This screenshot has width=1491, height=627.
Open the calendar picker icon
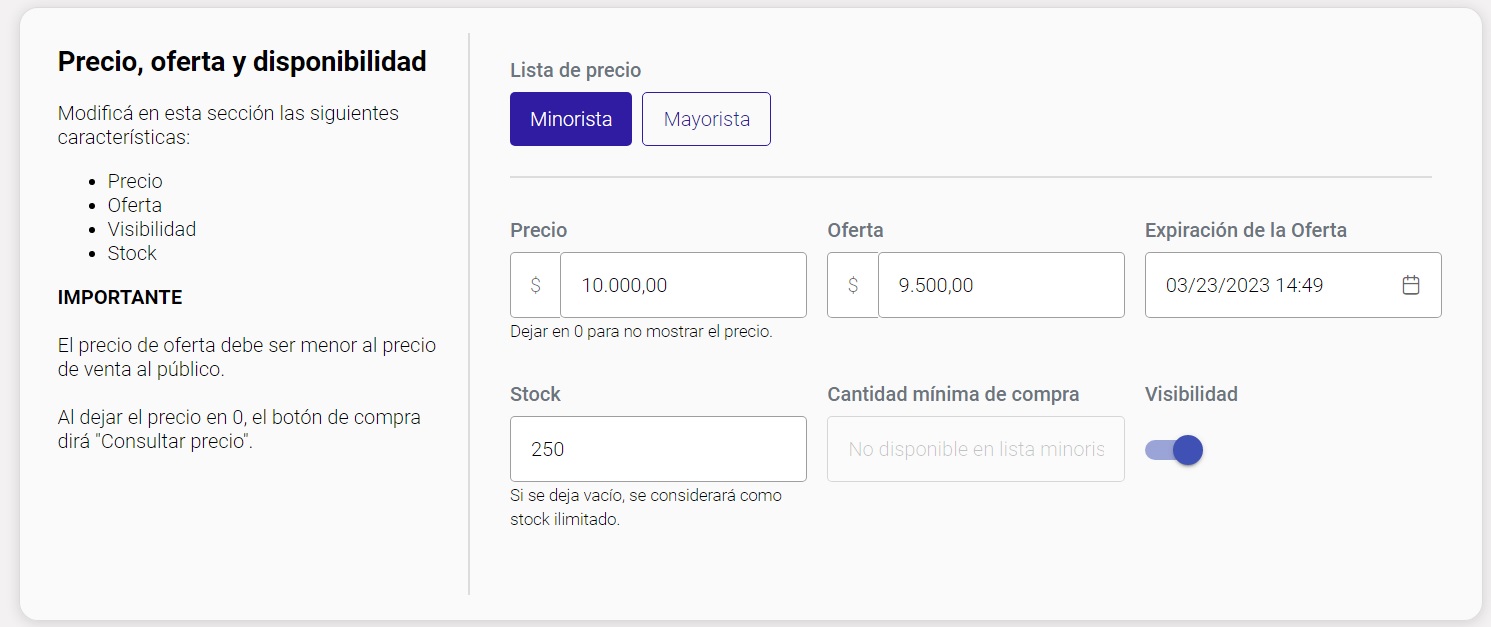click(1411, 285)
